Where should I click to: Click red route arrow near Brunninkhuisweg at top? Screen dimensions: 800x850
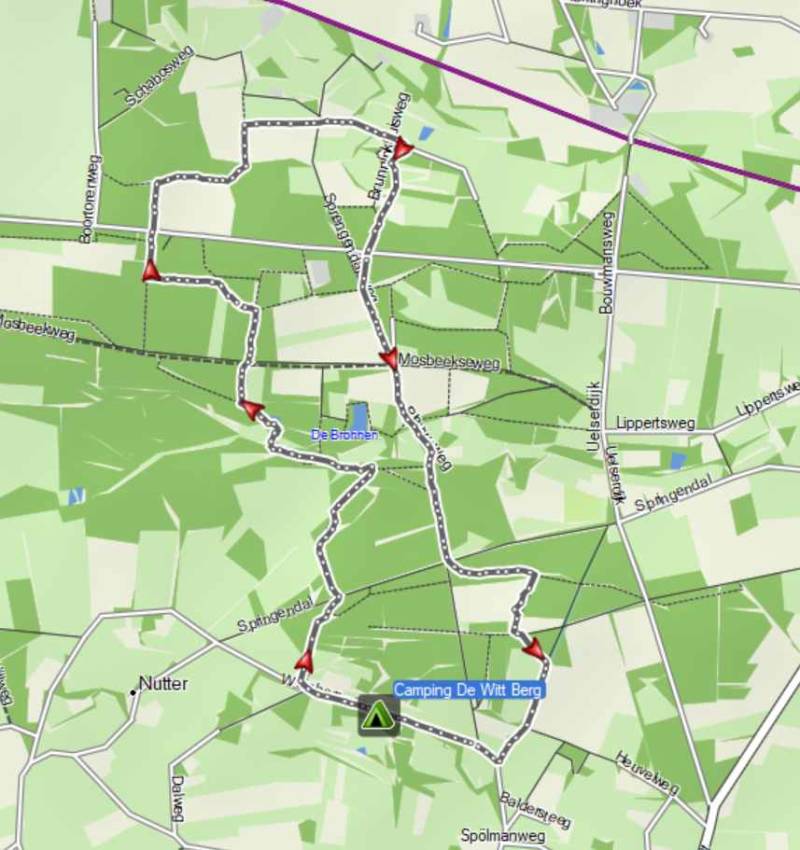[402, 147]
